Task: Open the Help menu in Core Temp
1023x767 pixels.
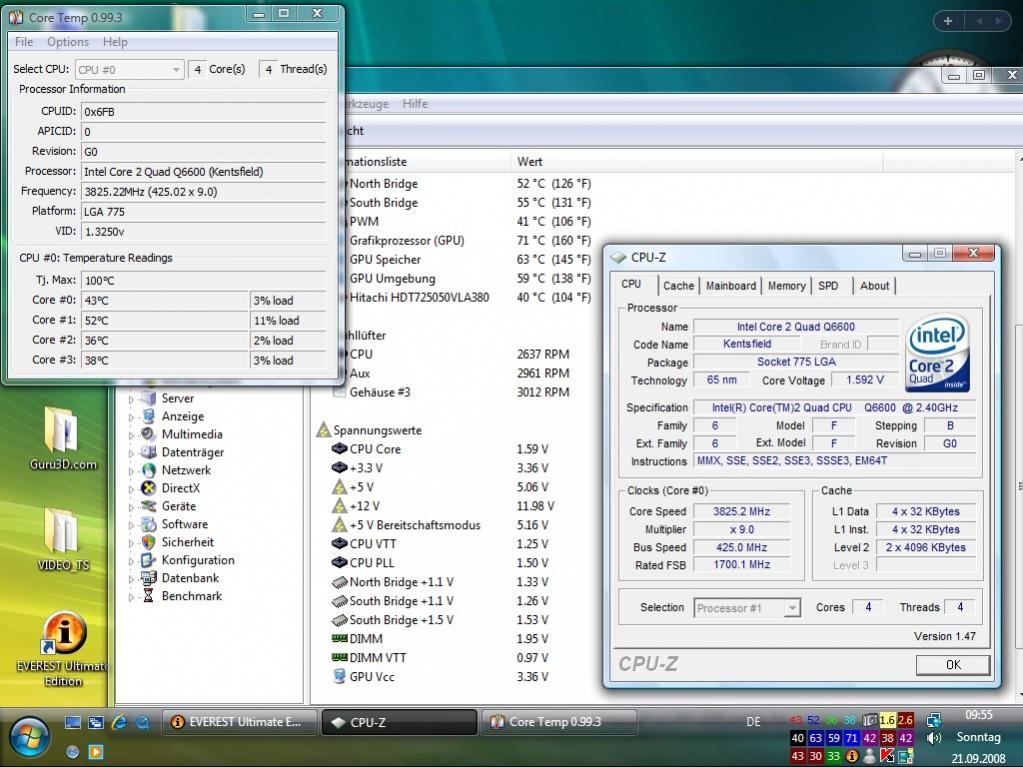Action: 115,42
